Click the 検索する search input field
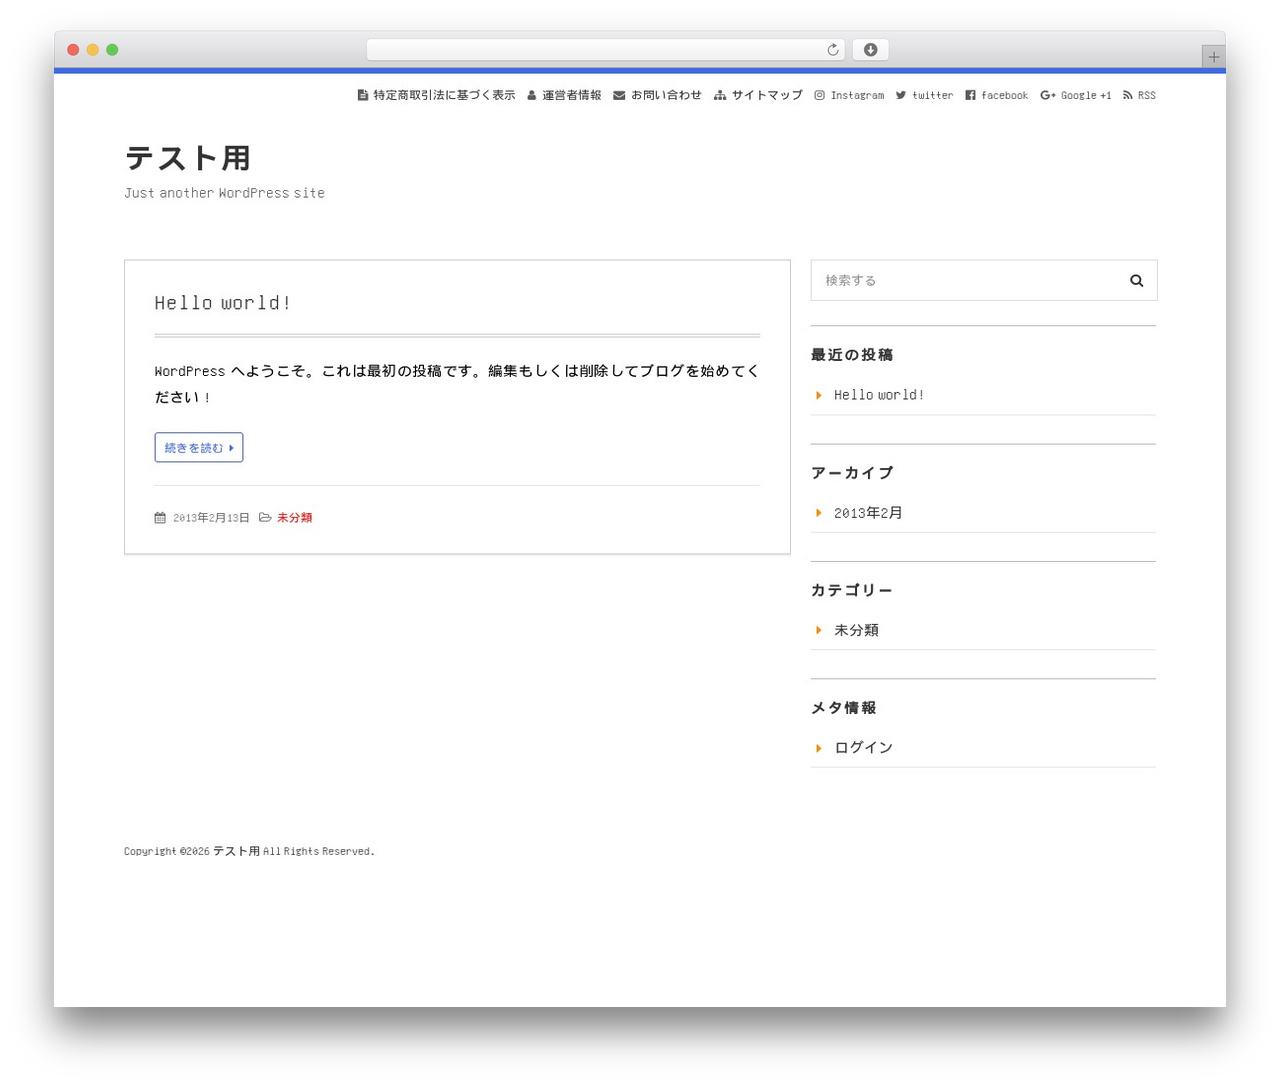The height and width of the screenshot is (1084, 1280). tap(965, 281)
